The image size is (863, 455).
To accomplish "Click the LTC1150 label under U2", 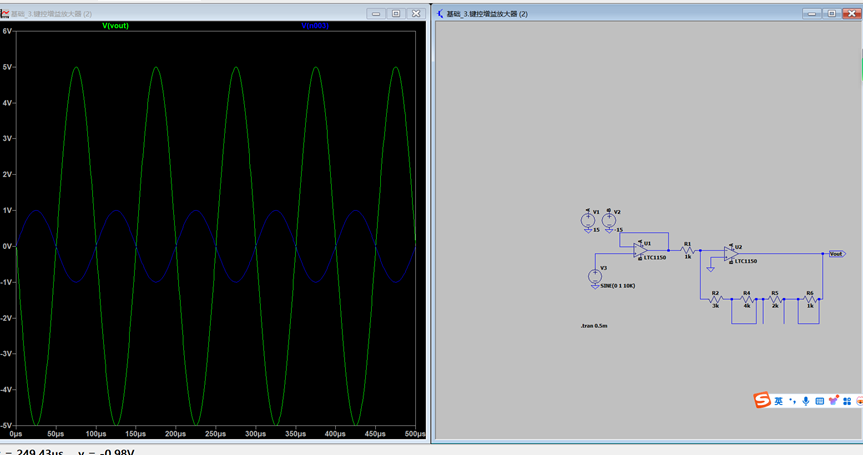I will pyautogui.click(x=746, y=261).
